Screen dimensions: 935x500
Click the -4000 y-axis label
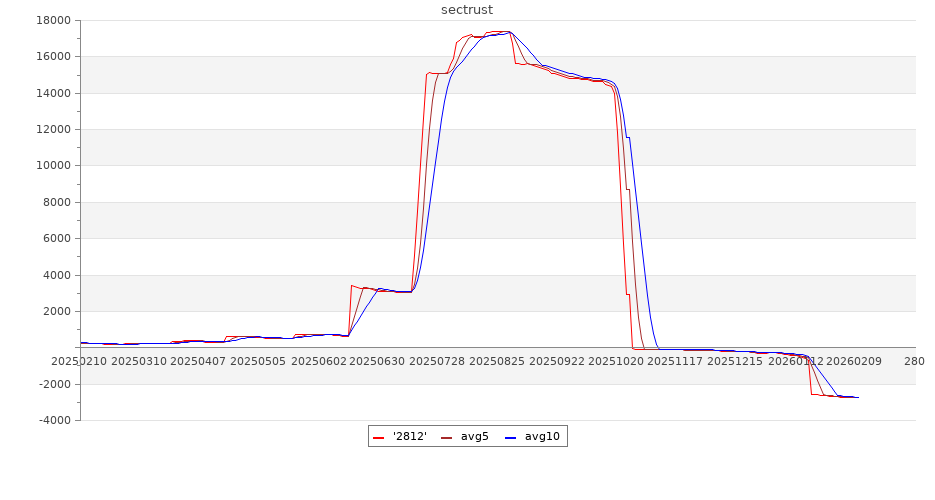point(51,421)
